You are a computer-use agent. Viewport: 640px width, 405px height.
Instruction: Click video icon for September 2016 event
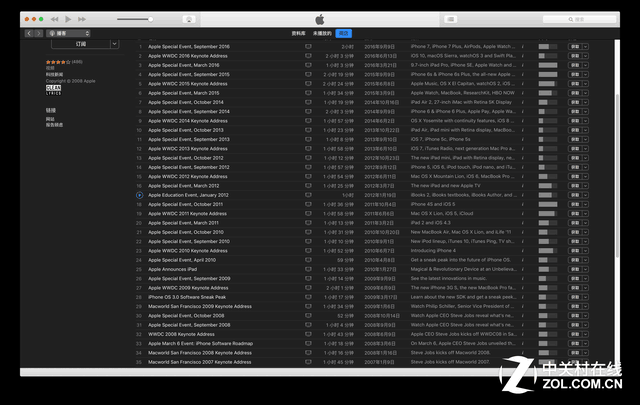[x=308, y=46]
